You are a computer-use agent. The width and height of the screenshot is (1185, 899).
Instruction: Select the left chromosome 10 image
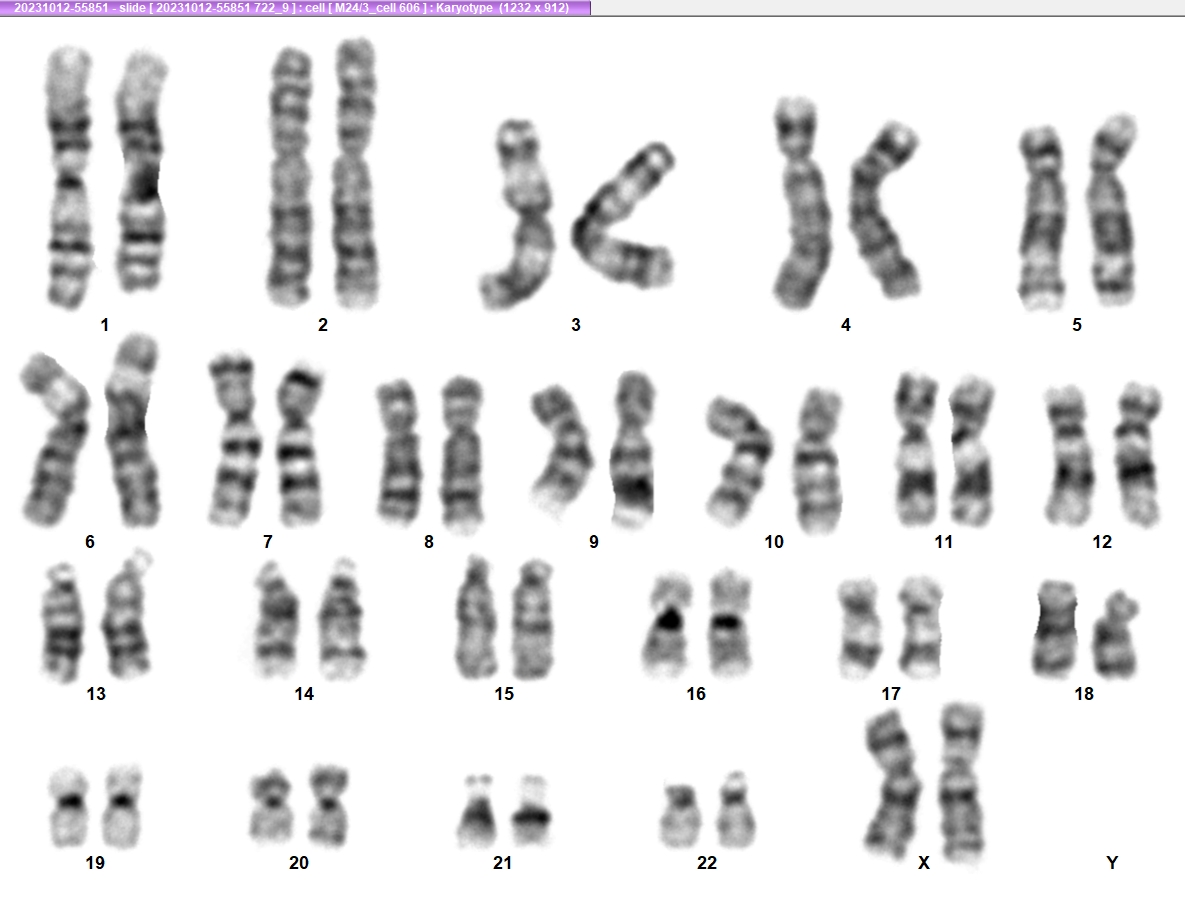point(740,462)
